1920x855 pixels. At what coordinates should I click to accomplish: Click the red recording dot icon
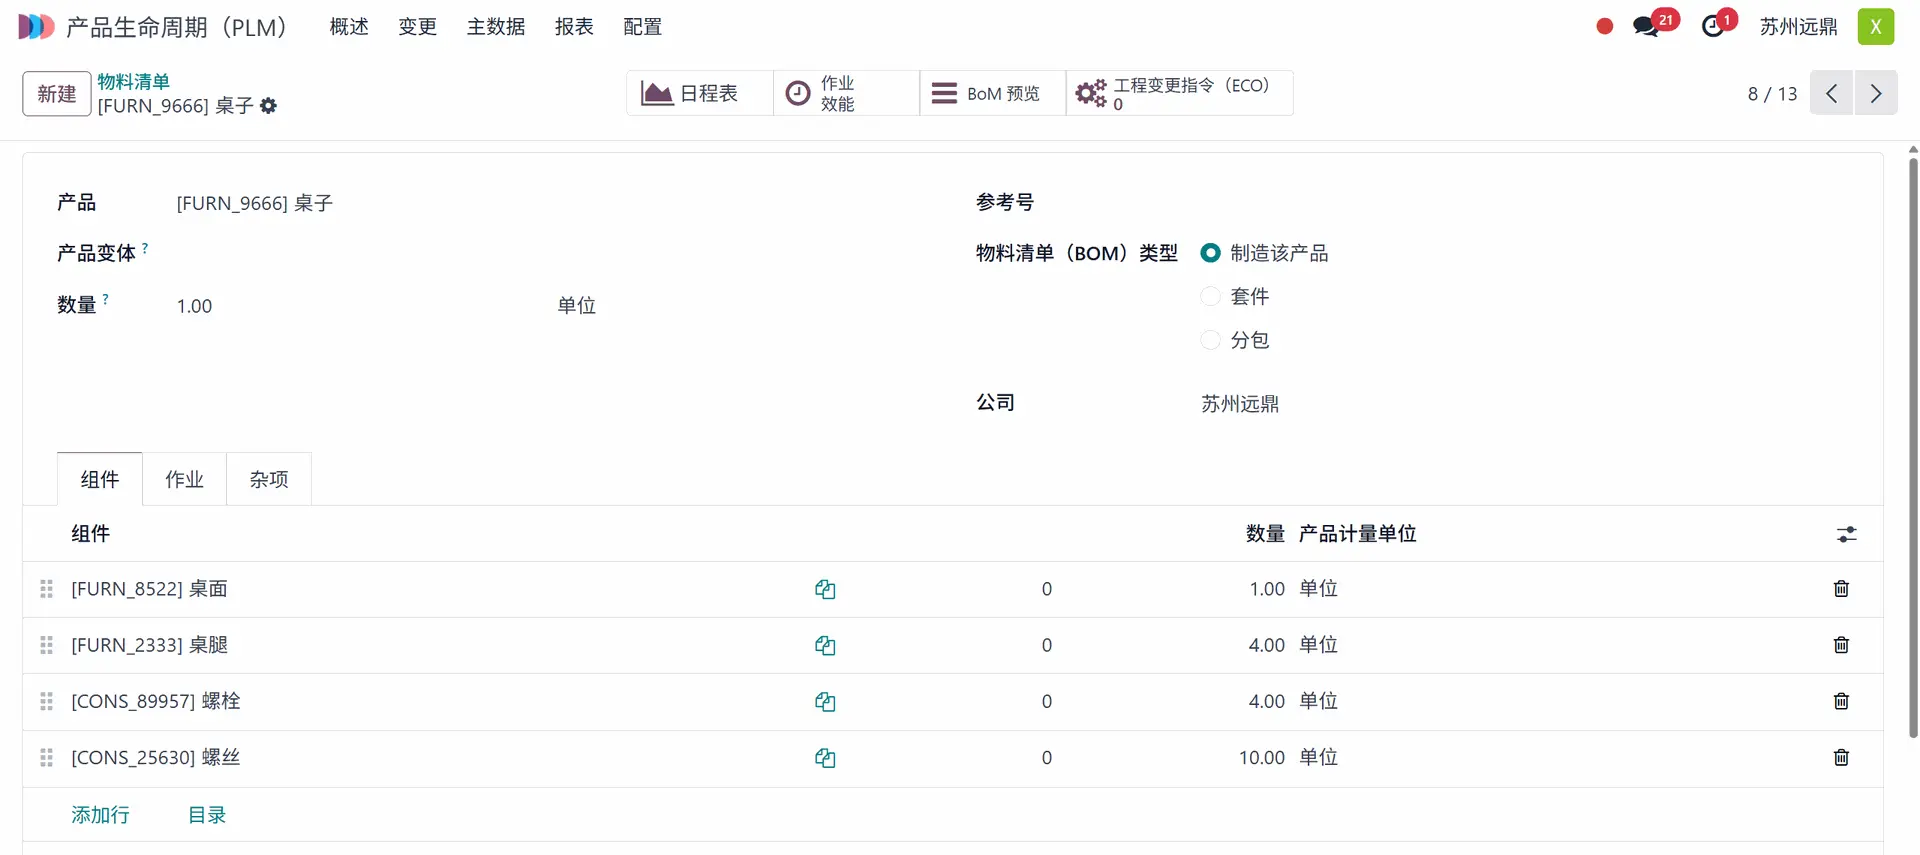[1605, 27]
